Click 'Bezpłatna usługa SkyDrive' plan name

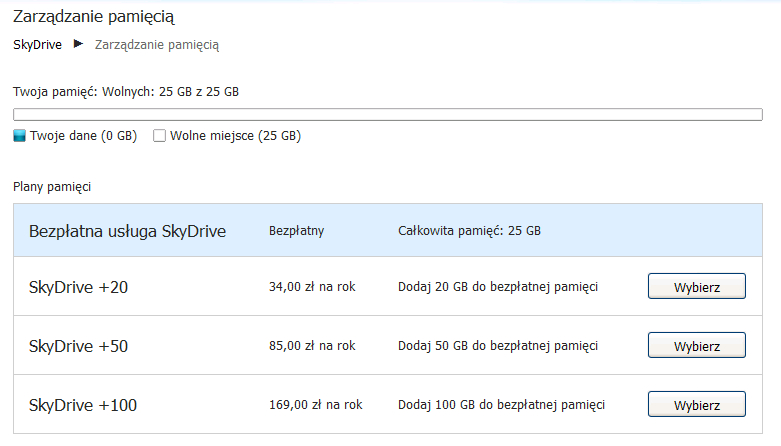point(128,231)
